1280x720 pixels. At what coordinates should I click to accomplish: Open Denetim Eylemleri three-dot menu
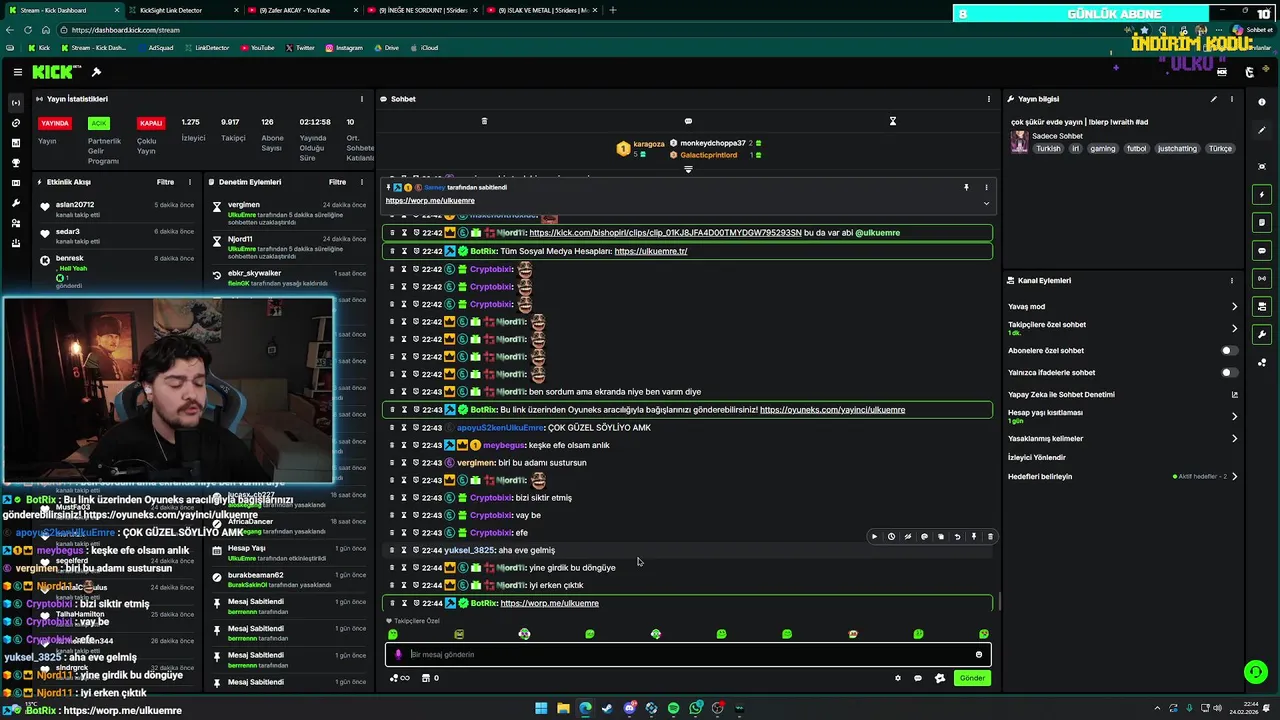362,182
